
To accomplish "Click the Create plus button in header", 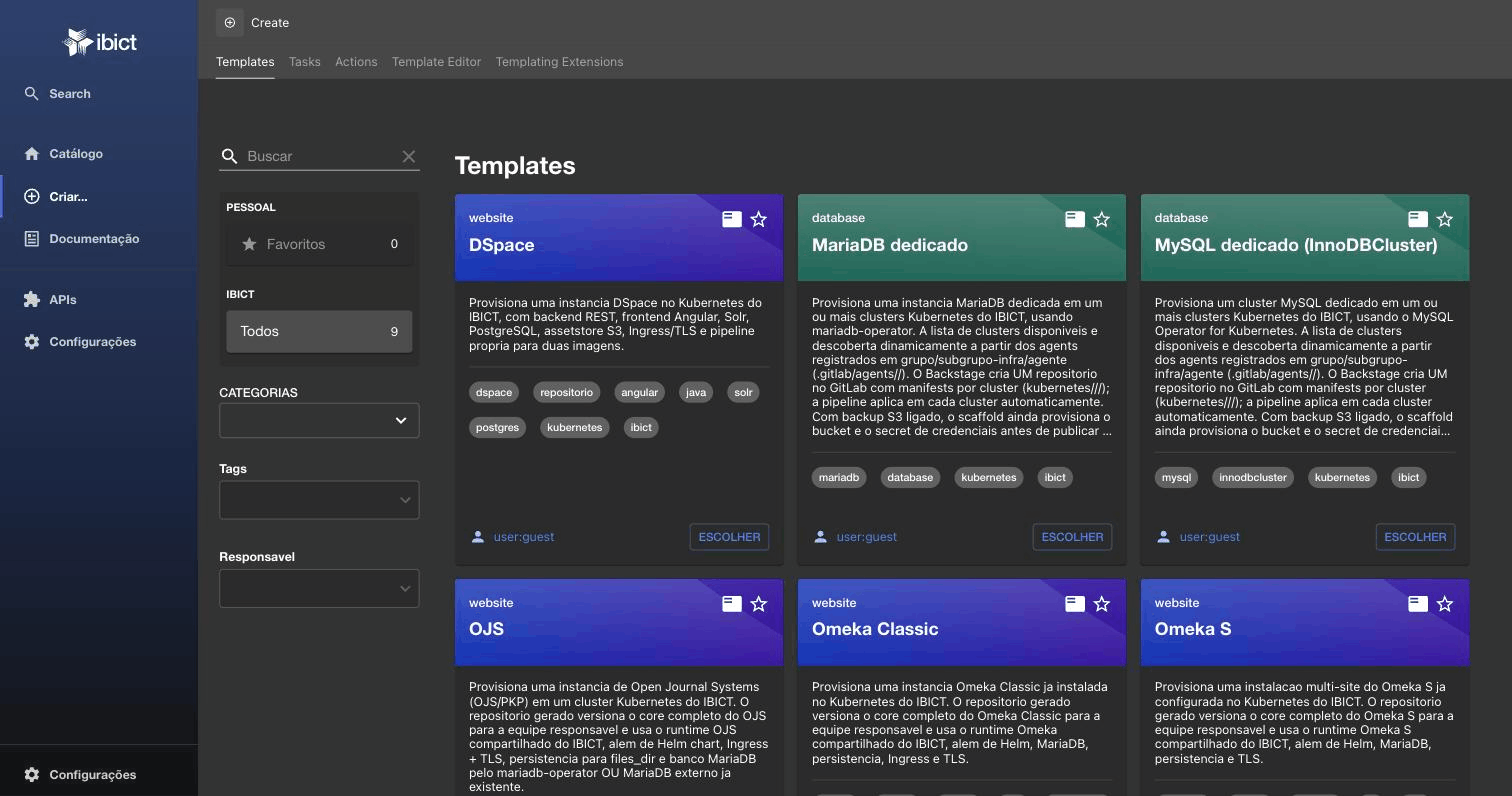I will 229,22.
